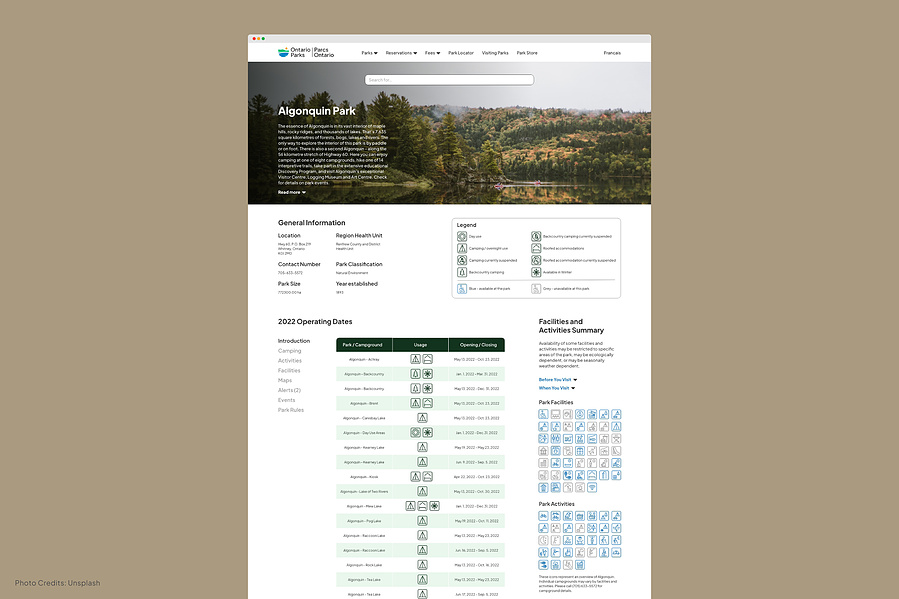Viewport: 899px width, 599px height.
Task: Click the winter snowflake icon in the Mew Lake row
Action: [x=435, y=506]
